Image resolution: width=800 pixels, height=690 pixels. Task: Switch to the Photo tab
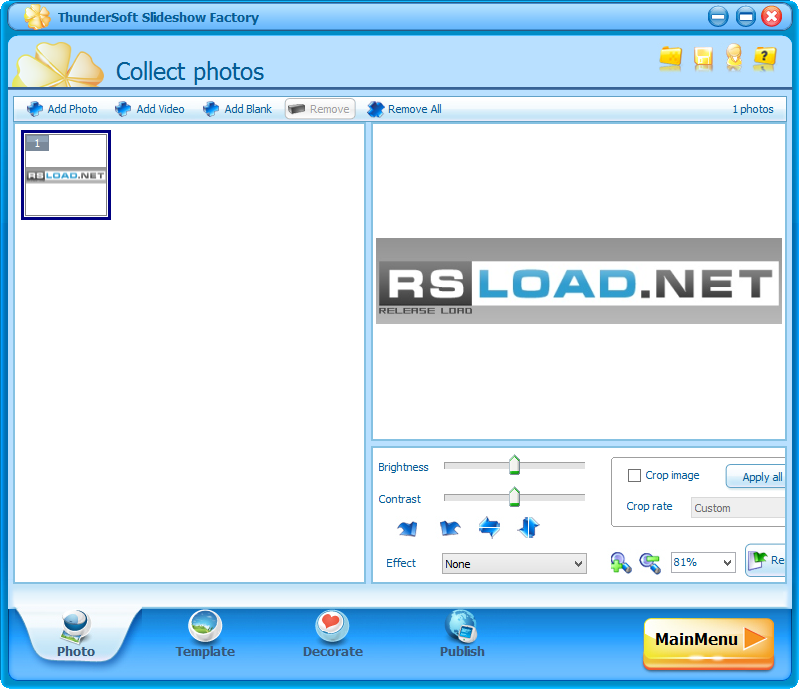(76, 634)
